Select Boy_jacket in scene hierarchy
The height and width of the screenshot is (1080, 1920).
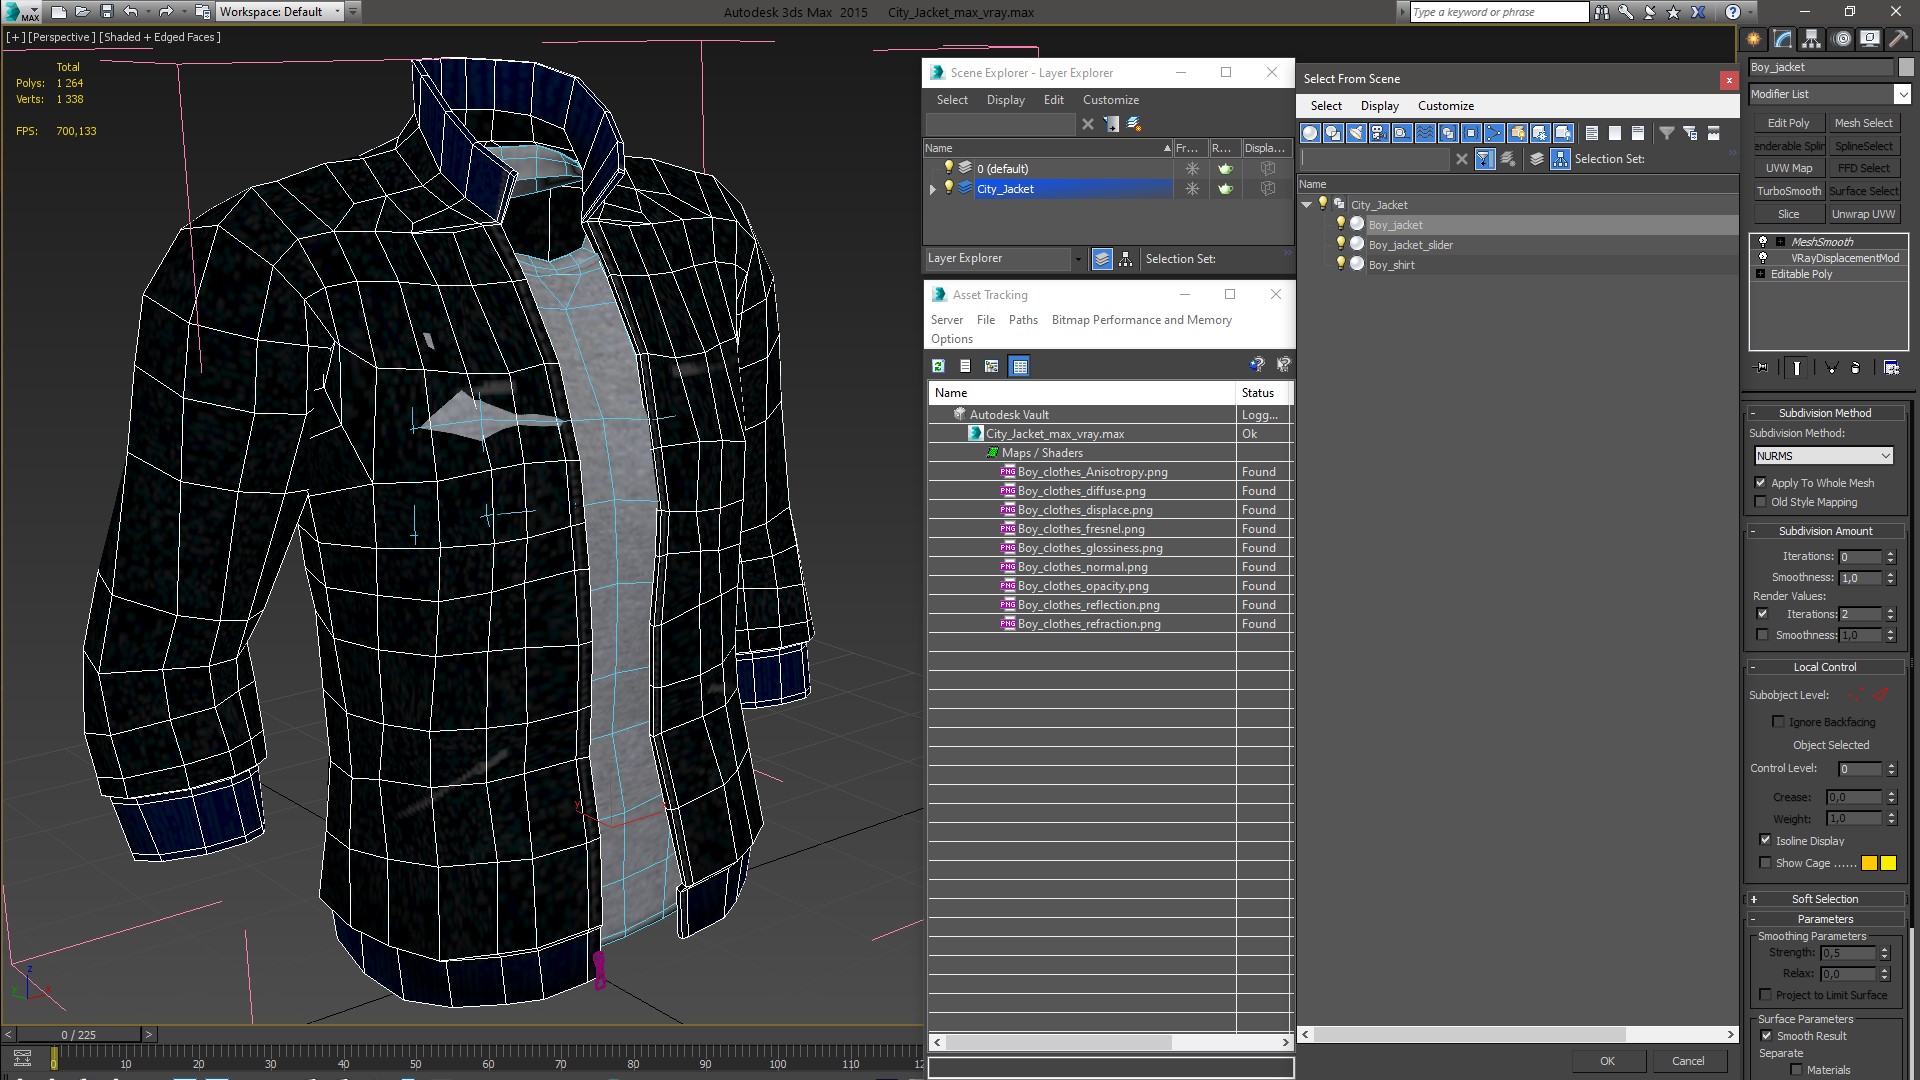[1394, 224]
